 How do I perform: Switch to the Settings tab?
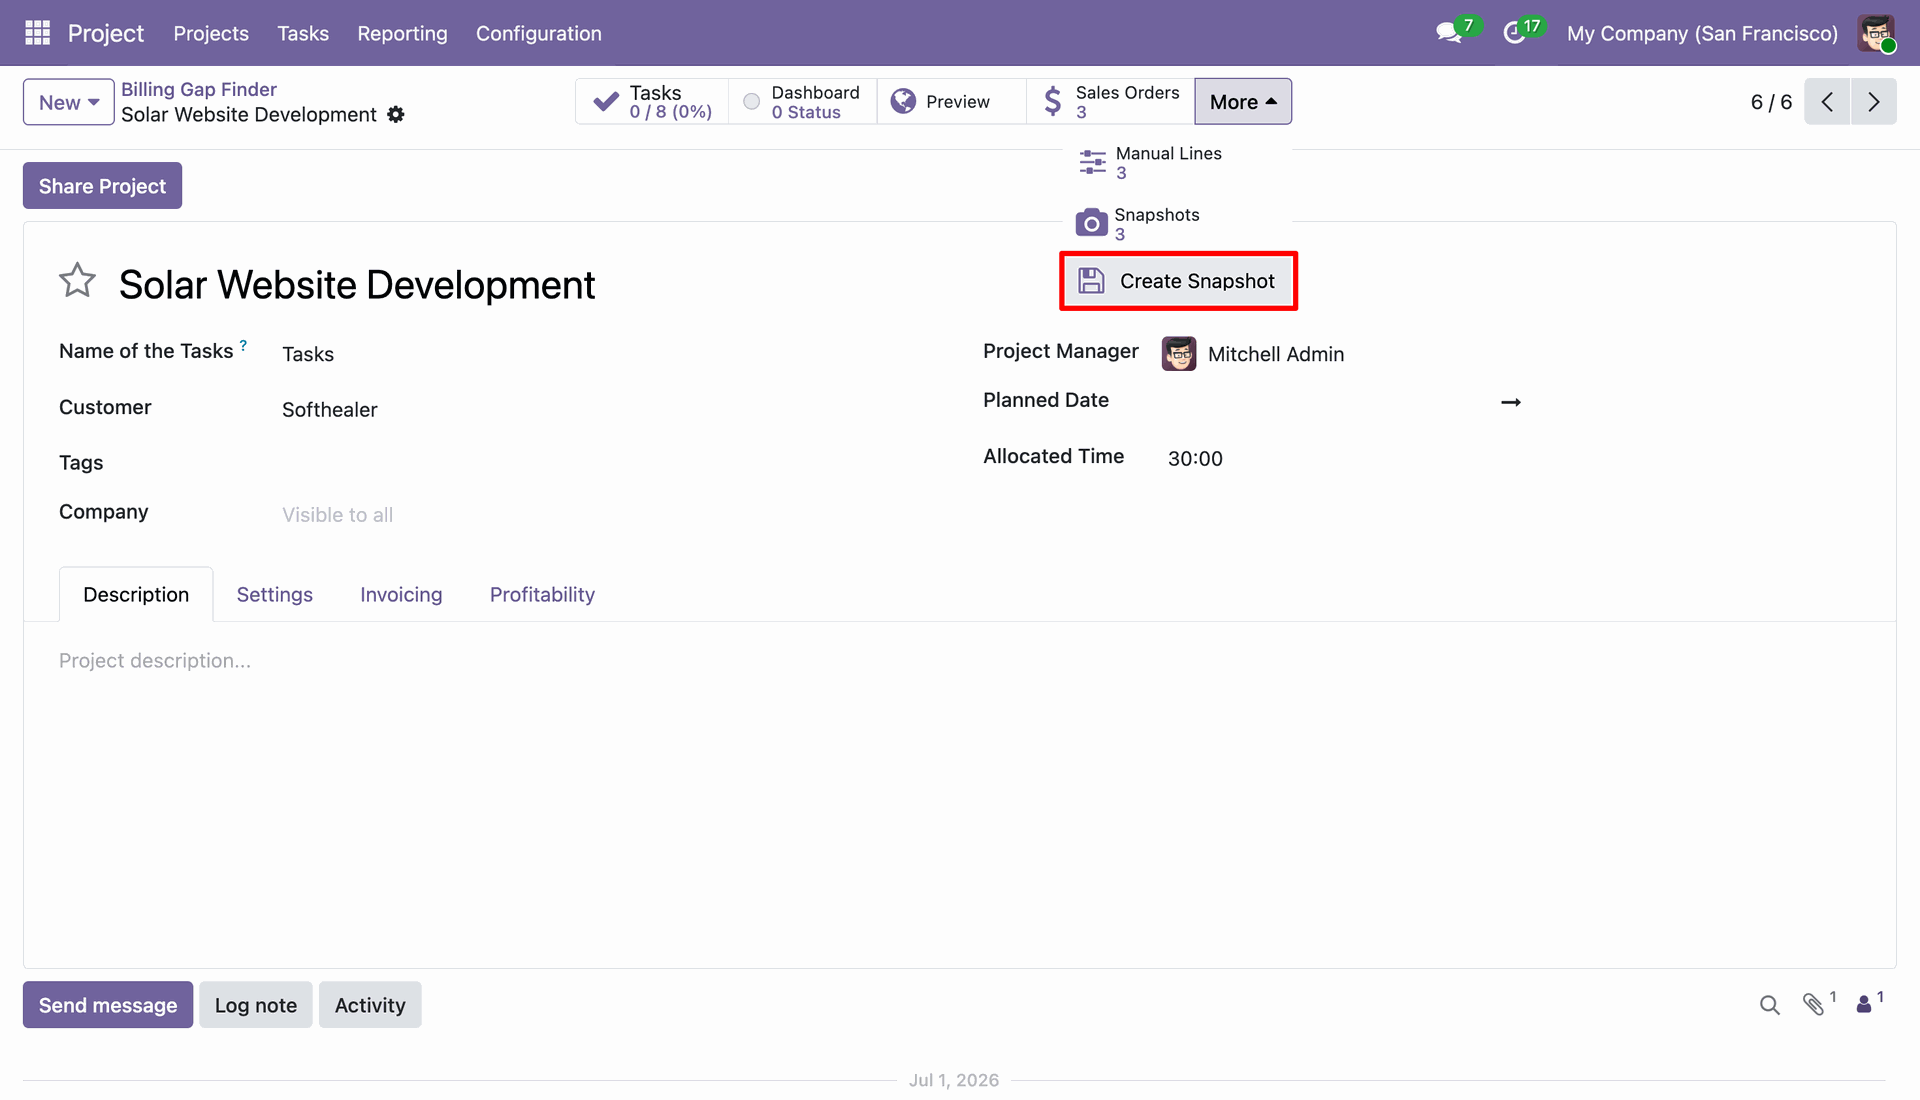pos(275,595)
